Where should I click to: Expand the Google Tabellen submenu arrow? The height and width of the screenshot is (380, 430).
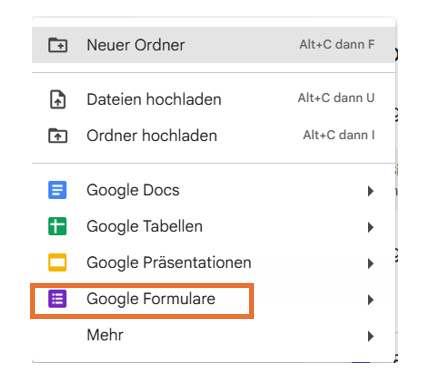(x=370, y=227)
